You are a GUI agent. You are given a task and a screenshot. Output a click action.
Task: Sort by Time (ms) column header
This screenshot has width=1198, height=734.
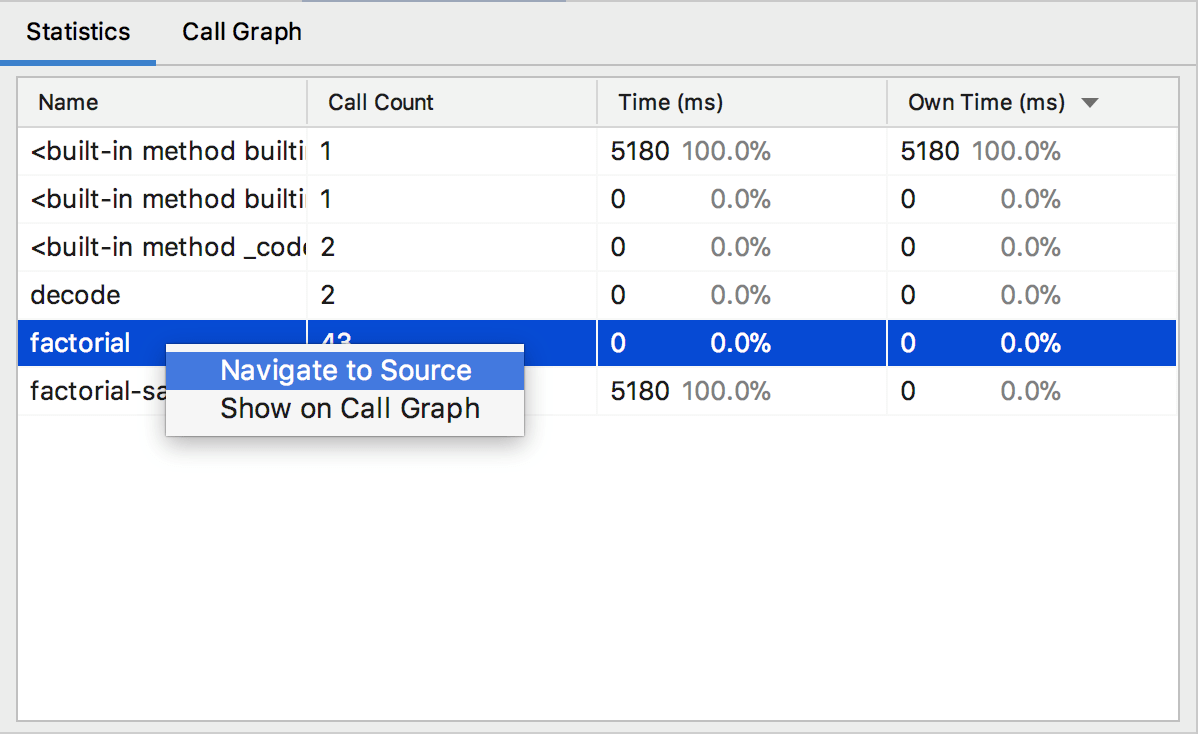670,102
